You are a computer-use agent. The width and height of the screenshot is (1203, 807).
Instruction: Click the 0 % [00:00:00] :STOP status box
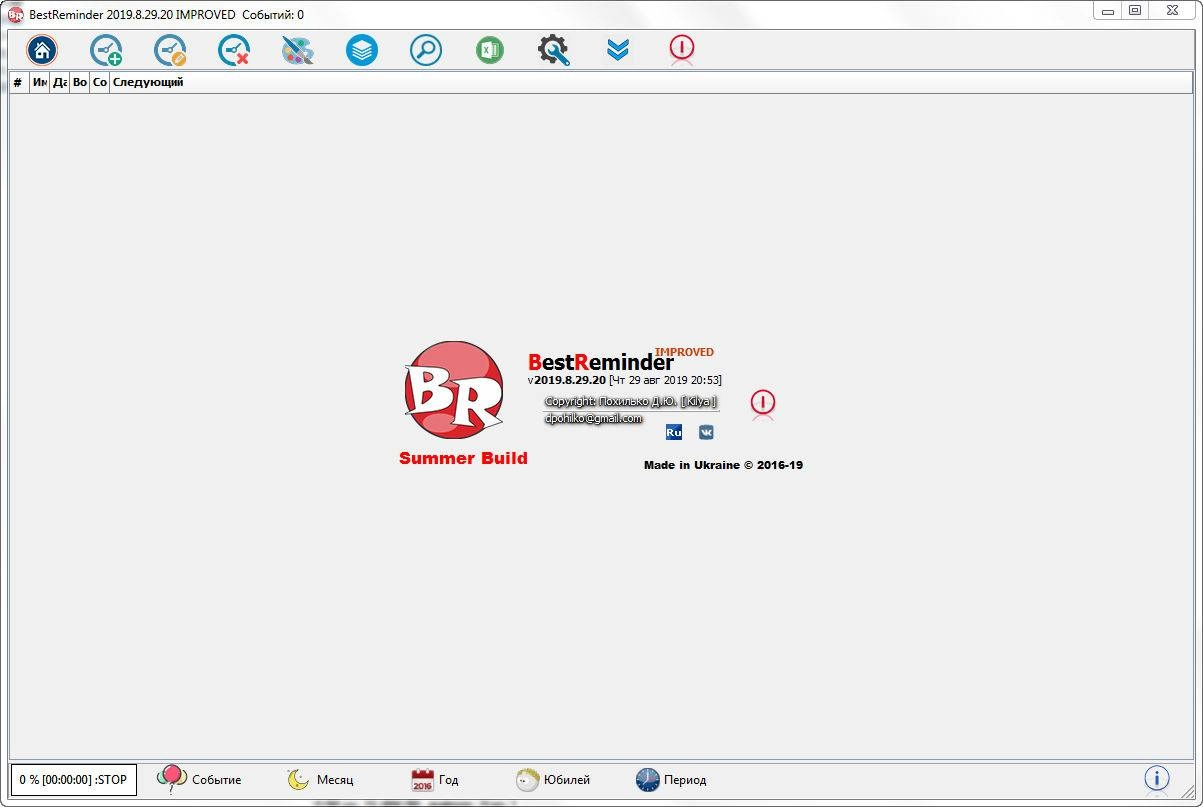[73, 780]
